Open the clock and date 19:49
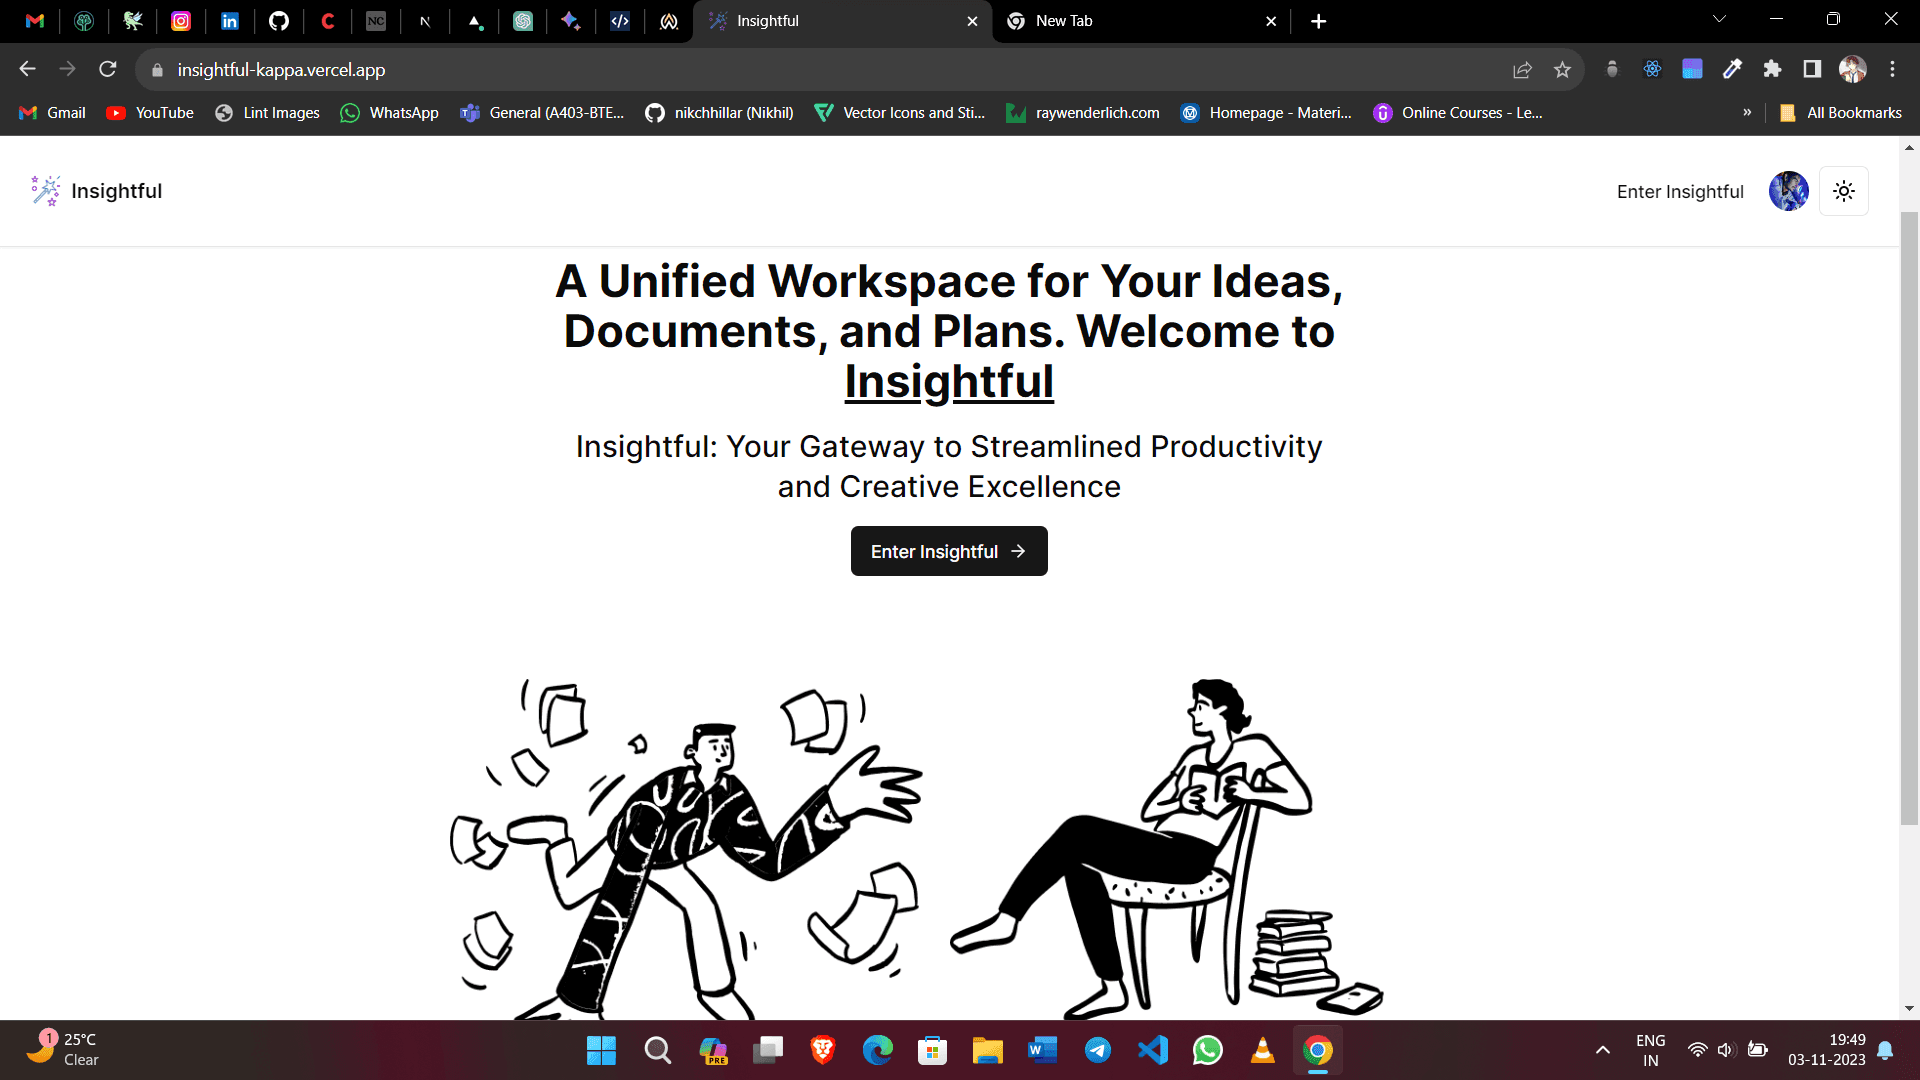This screenshot has height=1080, width=1920. [x=1827, y=1050]
